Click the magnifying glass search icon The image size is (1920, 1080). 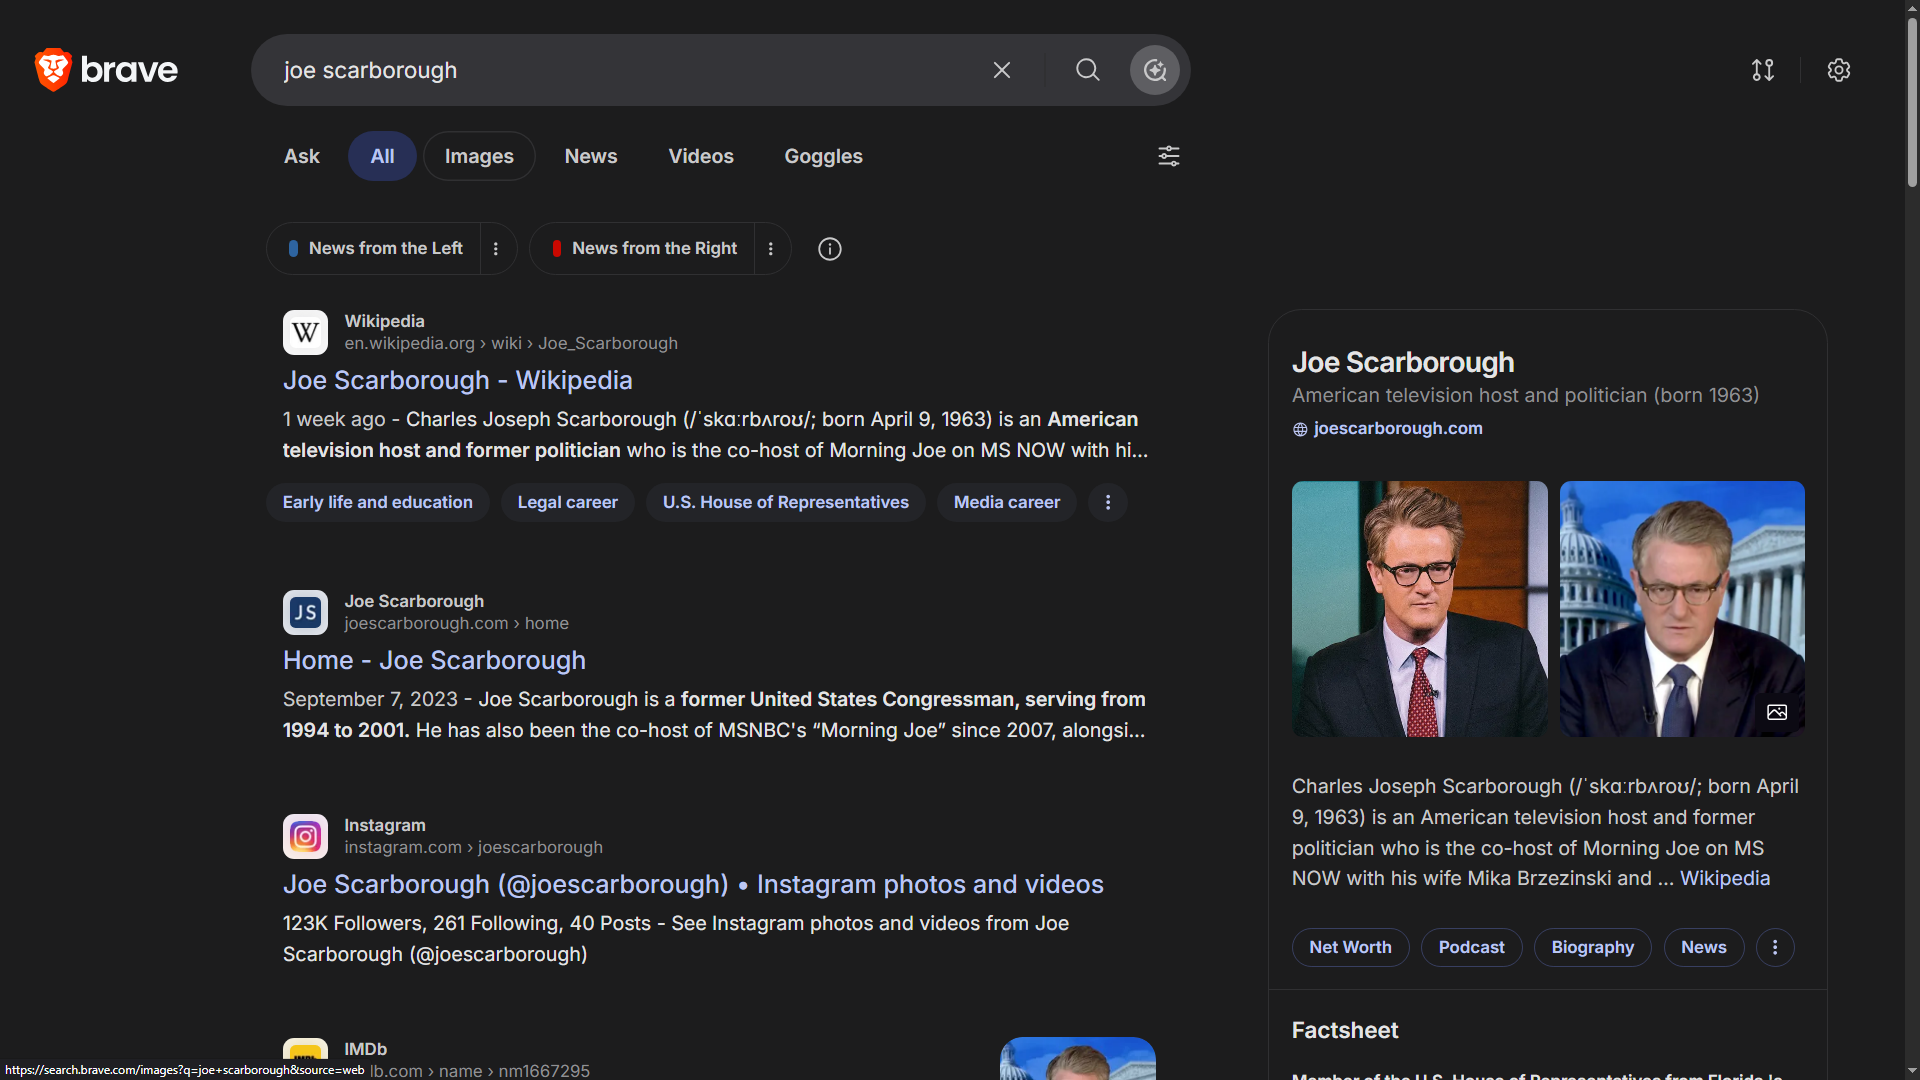click(1087, 70)
